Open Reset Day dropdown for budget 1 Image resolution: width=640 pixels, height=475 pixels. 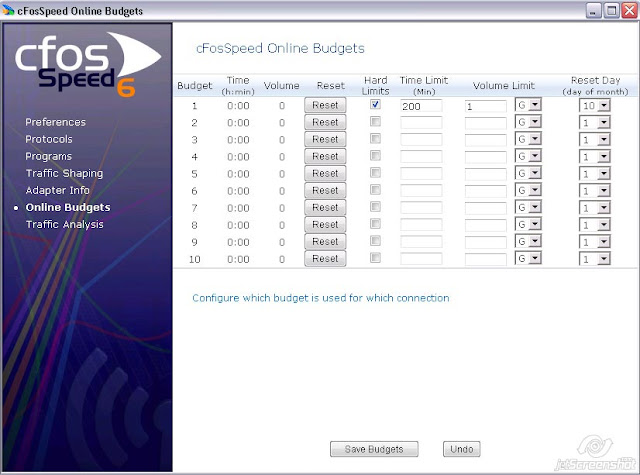tap(595, 106)
